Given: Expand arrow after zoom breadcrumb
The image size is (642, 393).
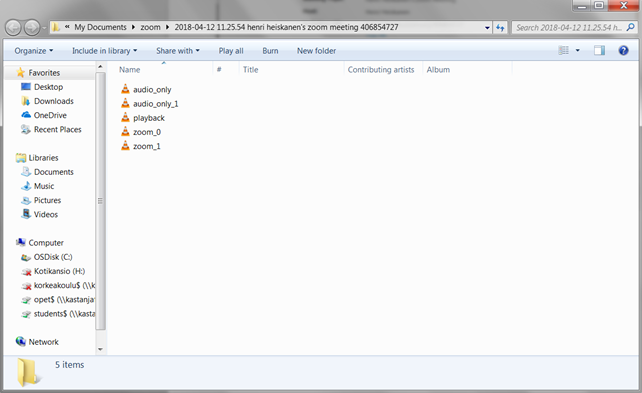Looking at the screenshot, I should [167, 27].
